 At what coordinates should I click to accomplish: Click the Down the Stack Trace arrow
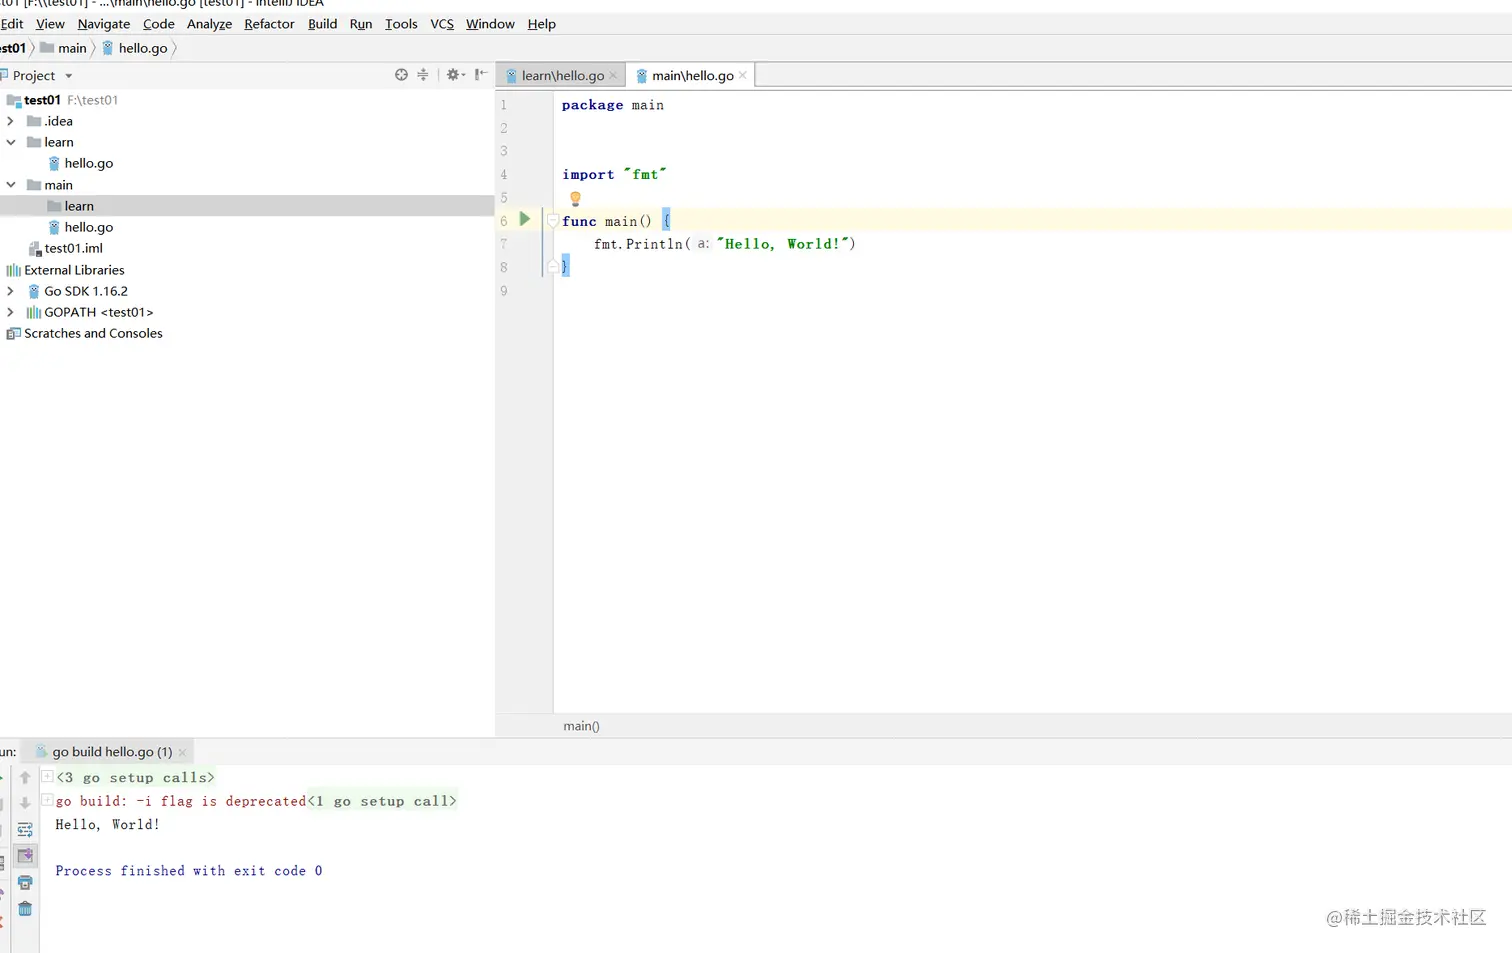pyautogui.click(x=25, y=803)
